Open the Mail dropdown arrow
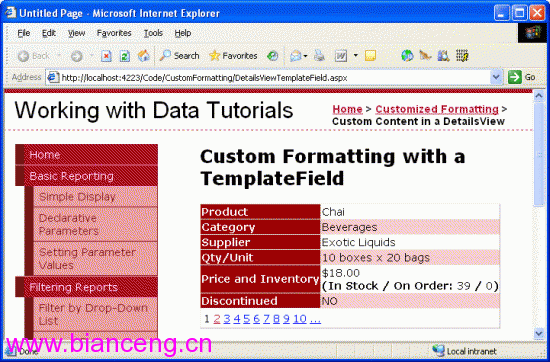 click(x=306, y=56)
